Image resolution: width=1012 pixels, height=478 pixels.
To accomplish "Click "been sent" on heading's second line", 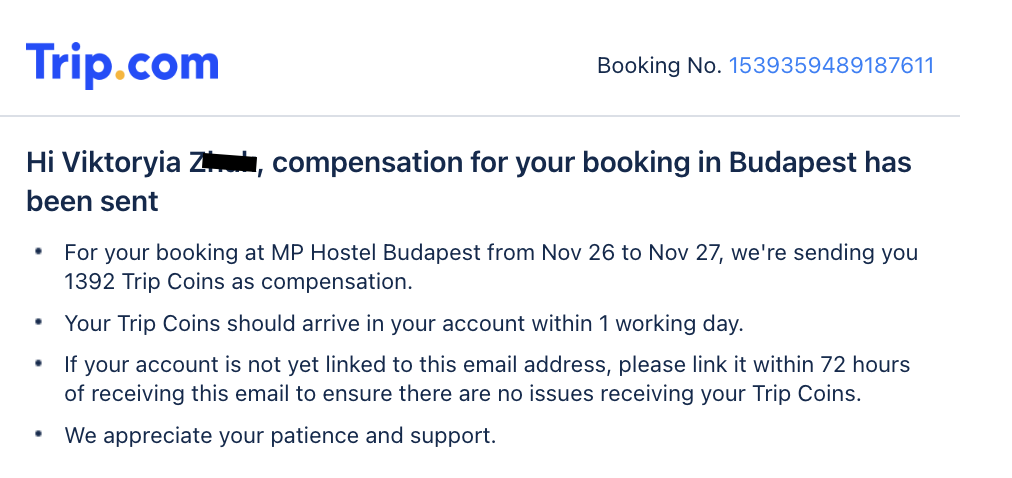I will pyautogui.click(x=92, y=201).
